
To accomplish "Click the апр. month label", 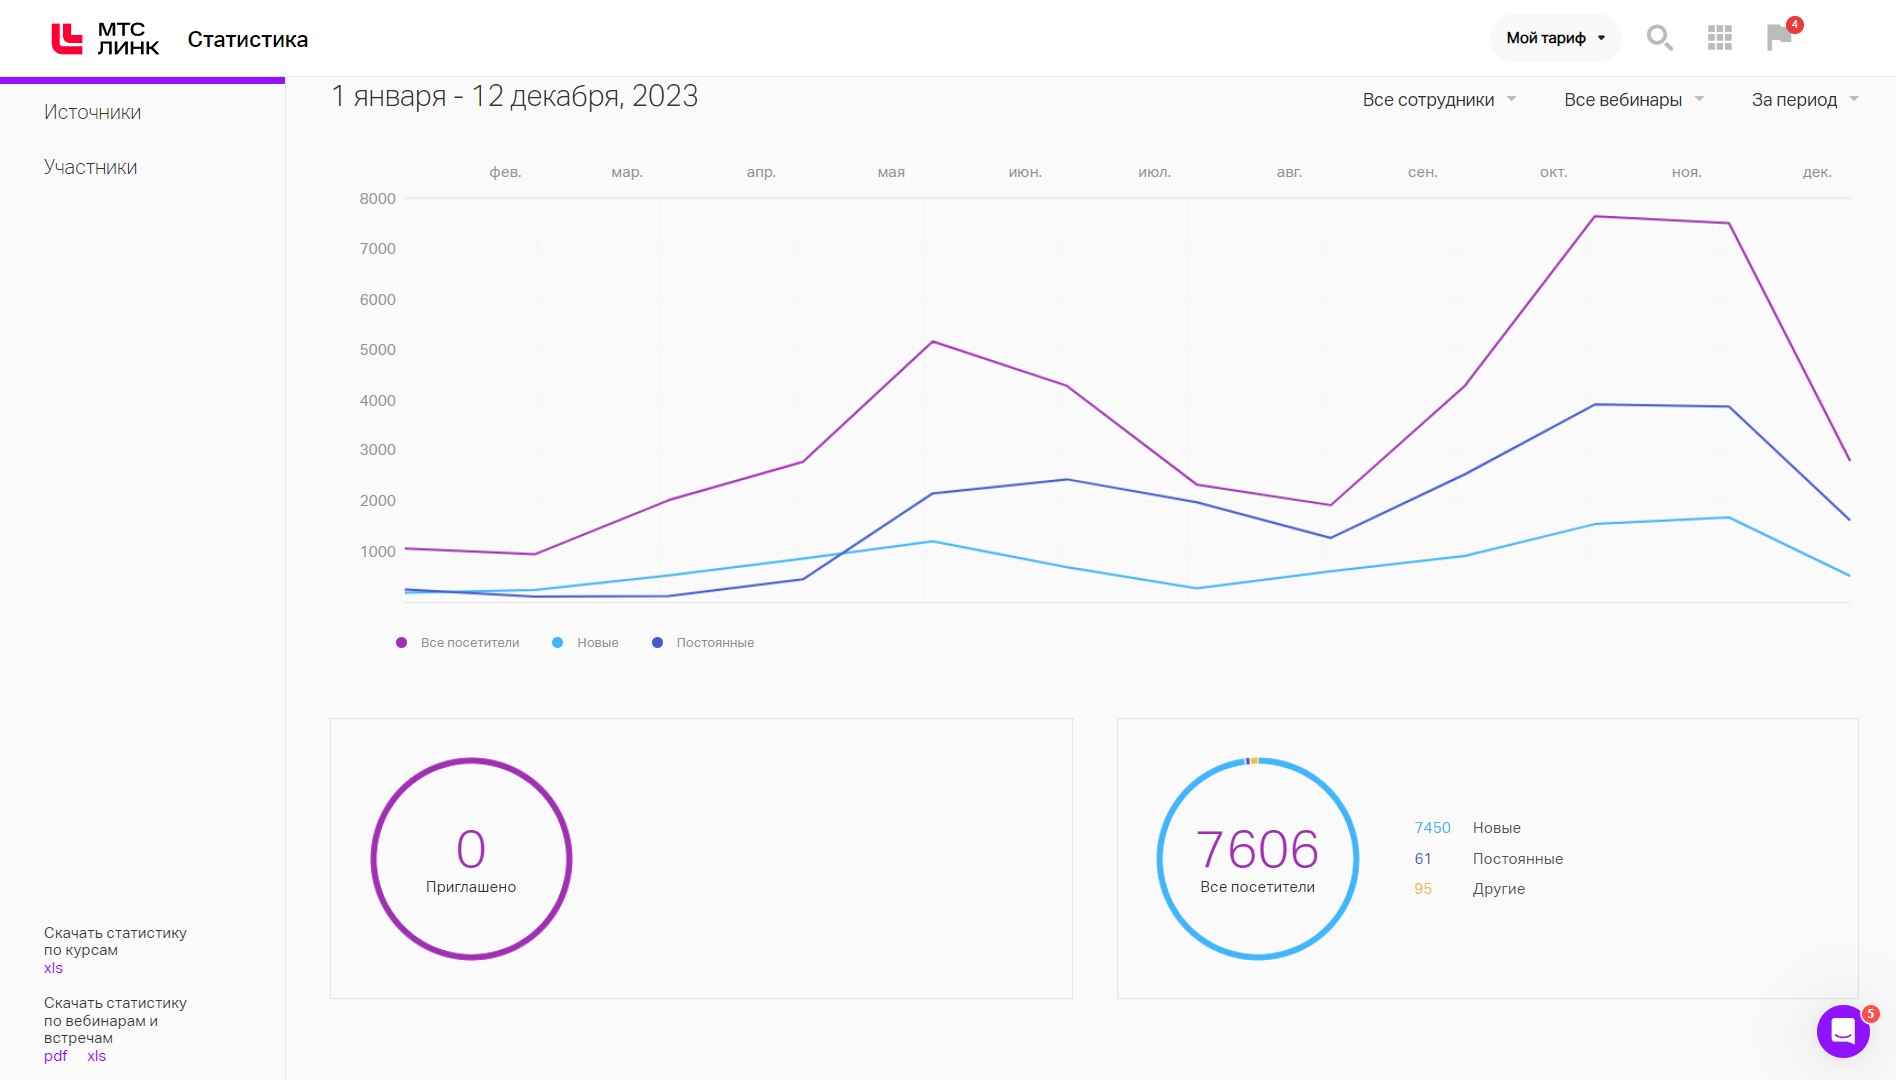I will (x=761, y=172).
